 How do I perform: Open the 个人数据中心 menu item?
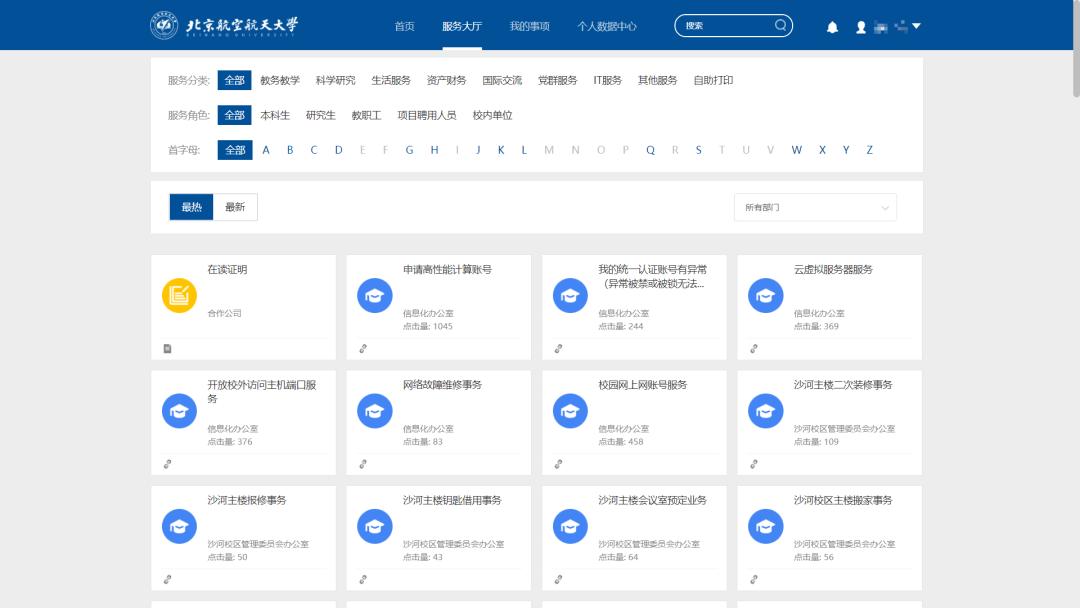click(x=606, y=26)
